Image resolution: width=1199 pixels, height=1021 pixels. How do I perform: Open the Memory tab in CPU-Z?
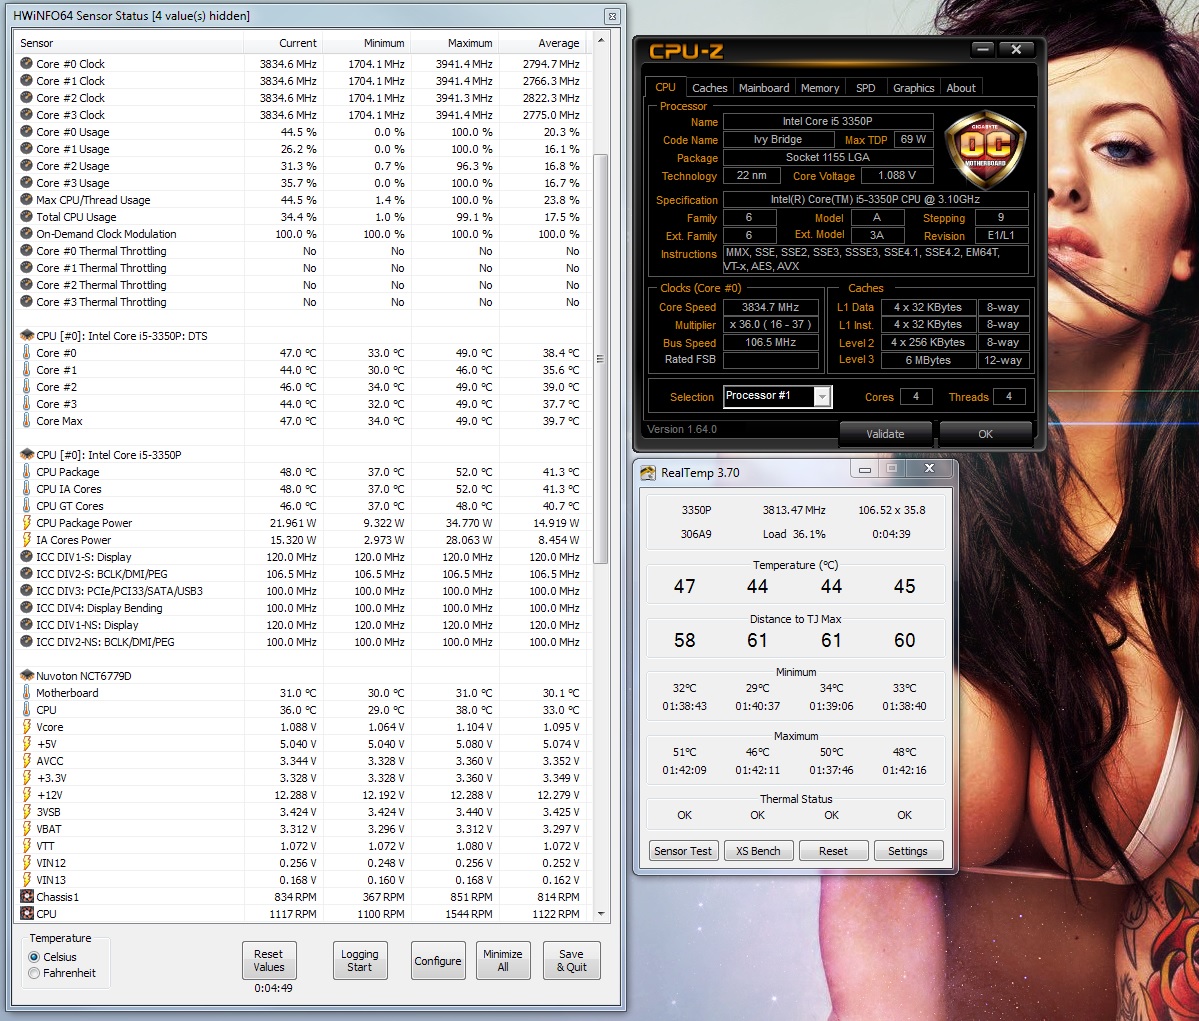click(820, 88)
